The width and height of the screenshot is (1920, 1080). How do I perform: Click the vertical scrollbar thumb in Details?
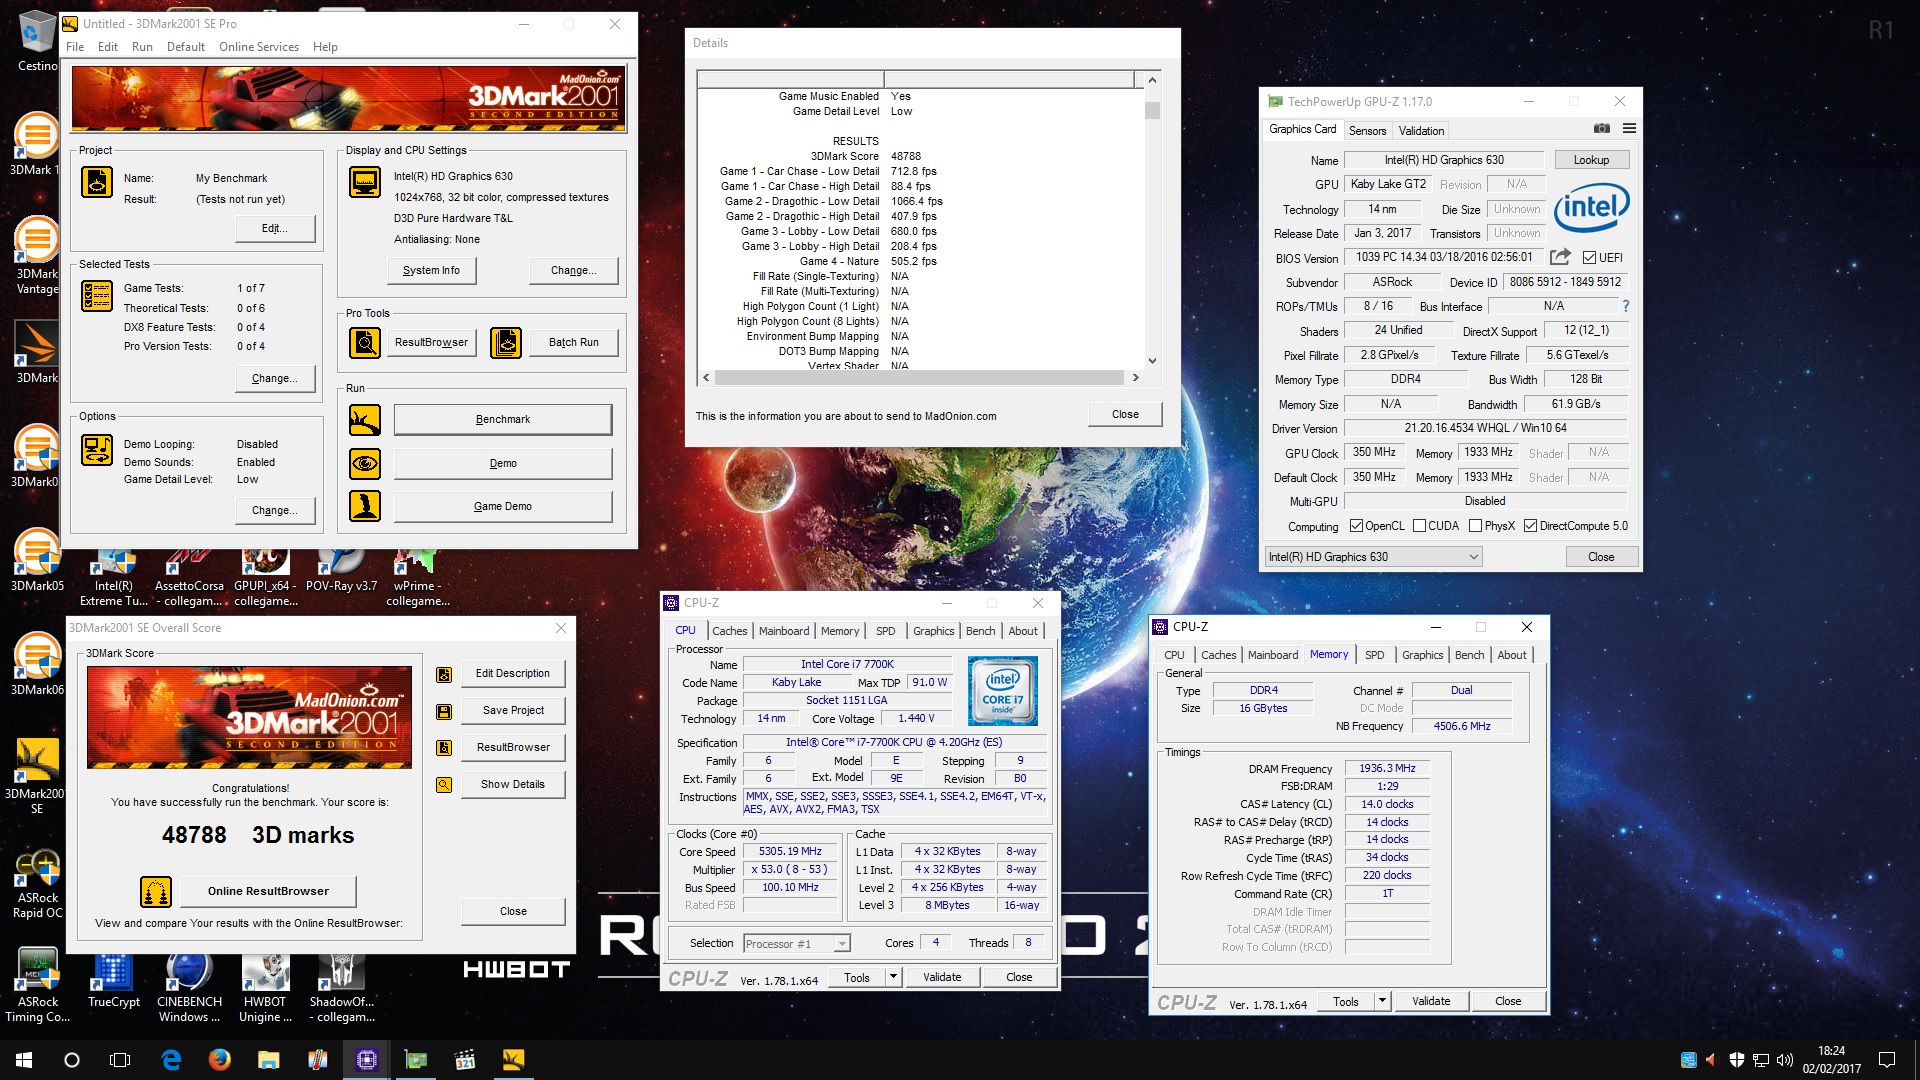pos(1152,110)
